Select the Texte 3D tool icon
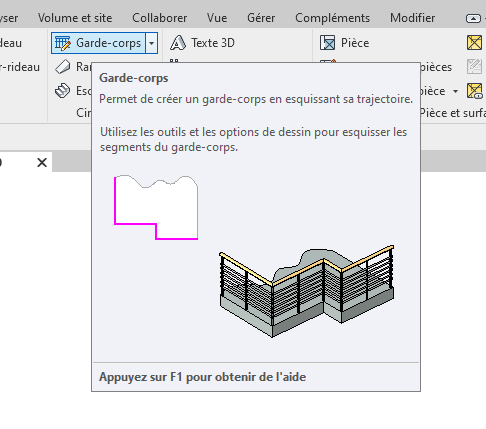 pyautogui.click(x=178, y=43)
